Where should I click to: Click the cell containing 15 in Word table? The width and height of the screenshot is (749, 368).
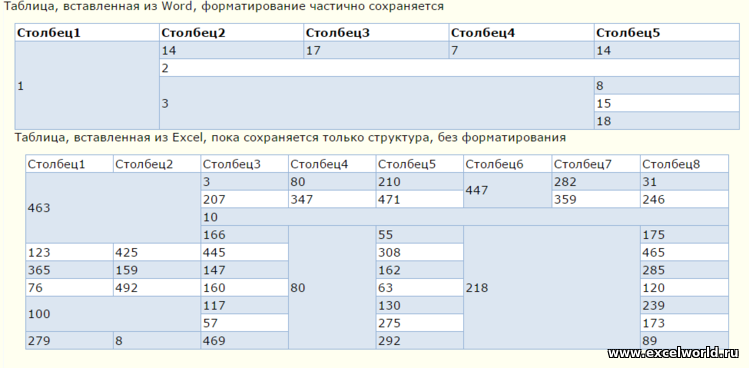pos(667,103)
